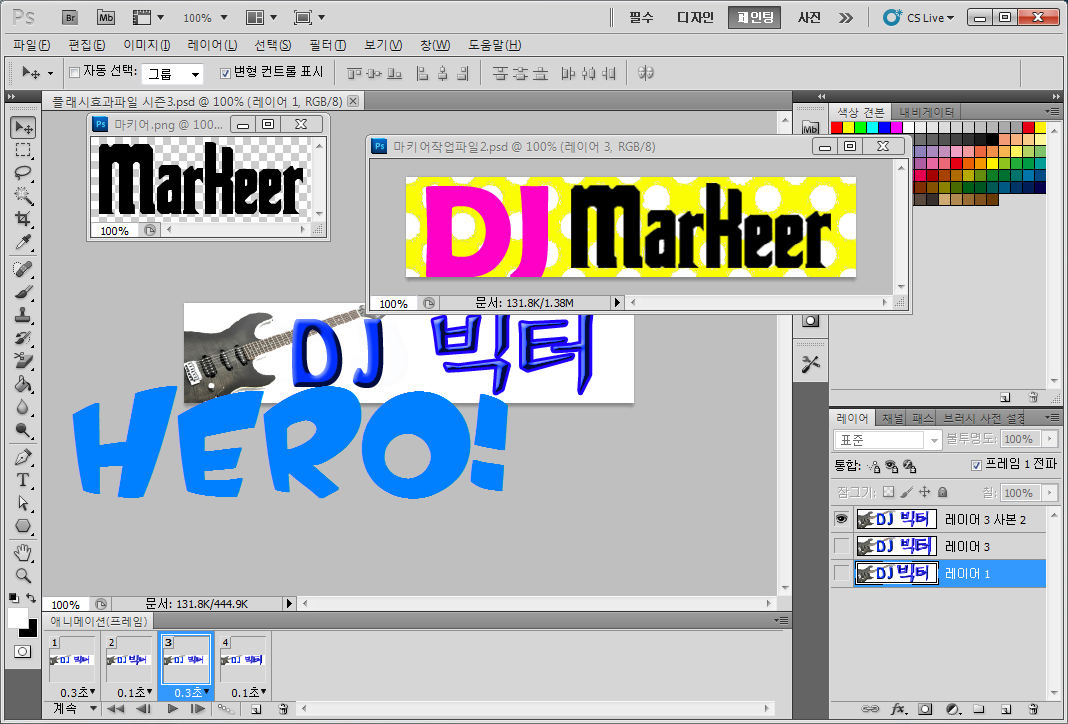Switch to the Paths tab (패스)
Image resolution: width=1068 pixels, height=724 pixels.
pyautogui.click(x=922, y=418)
